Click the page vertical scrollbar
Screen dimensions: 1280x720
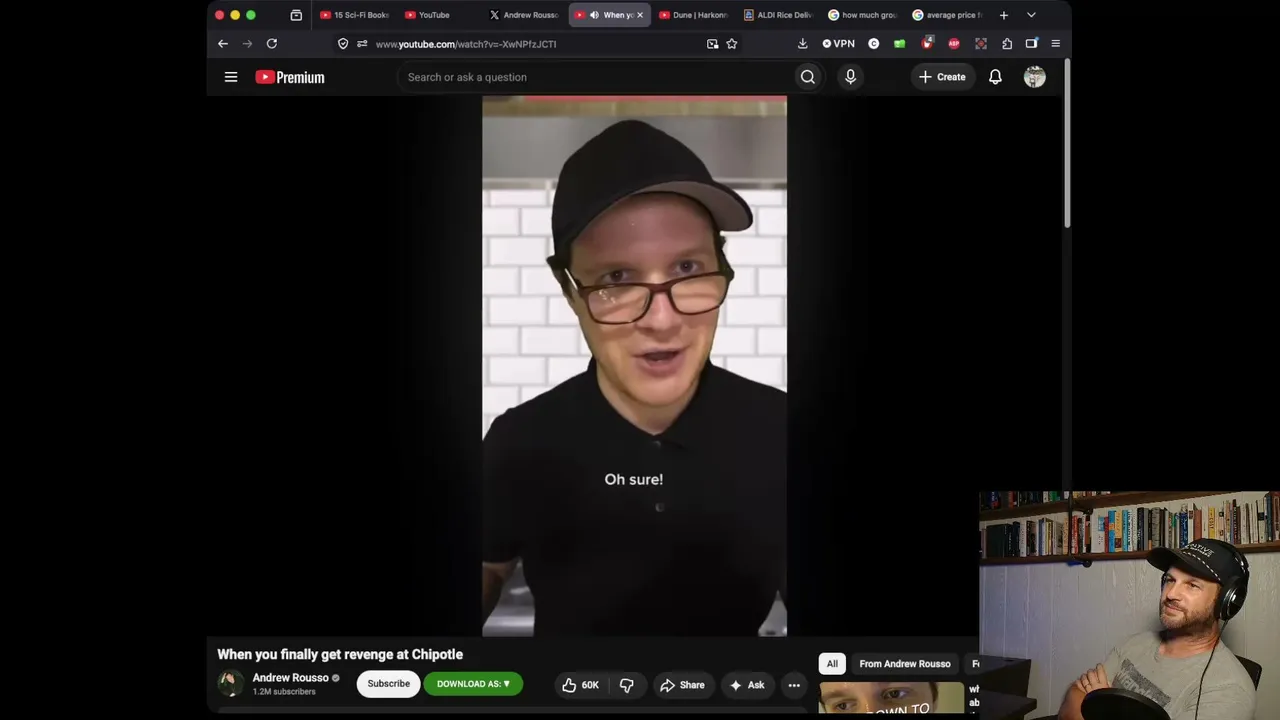[x=1067, y=145]
